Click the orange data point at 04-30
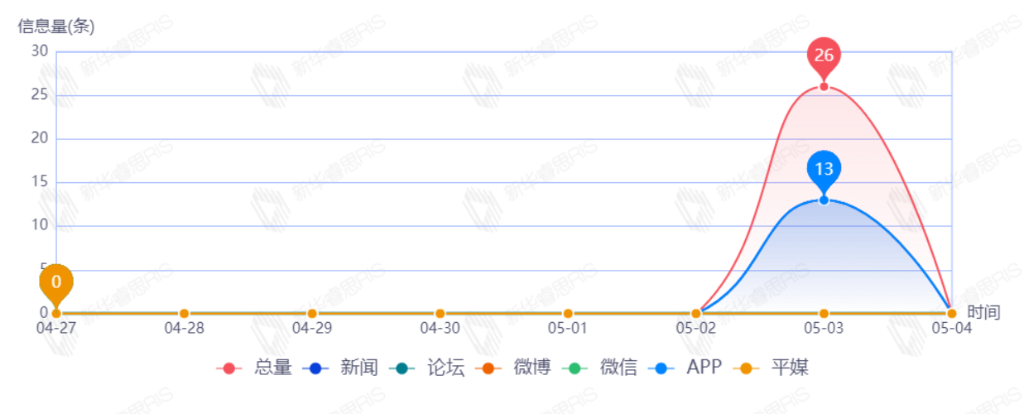This screenshot has width=1024, height=414. (x=440, y=314)
